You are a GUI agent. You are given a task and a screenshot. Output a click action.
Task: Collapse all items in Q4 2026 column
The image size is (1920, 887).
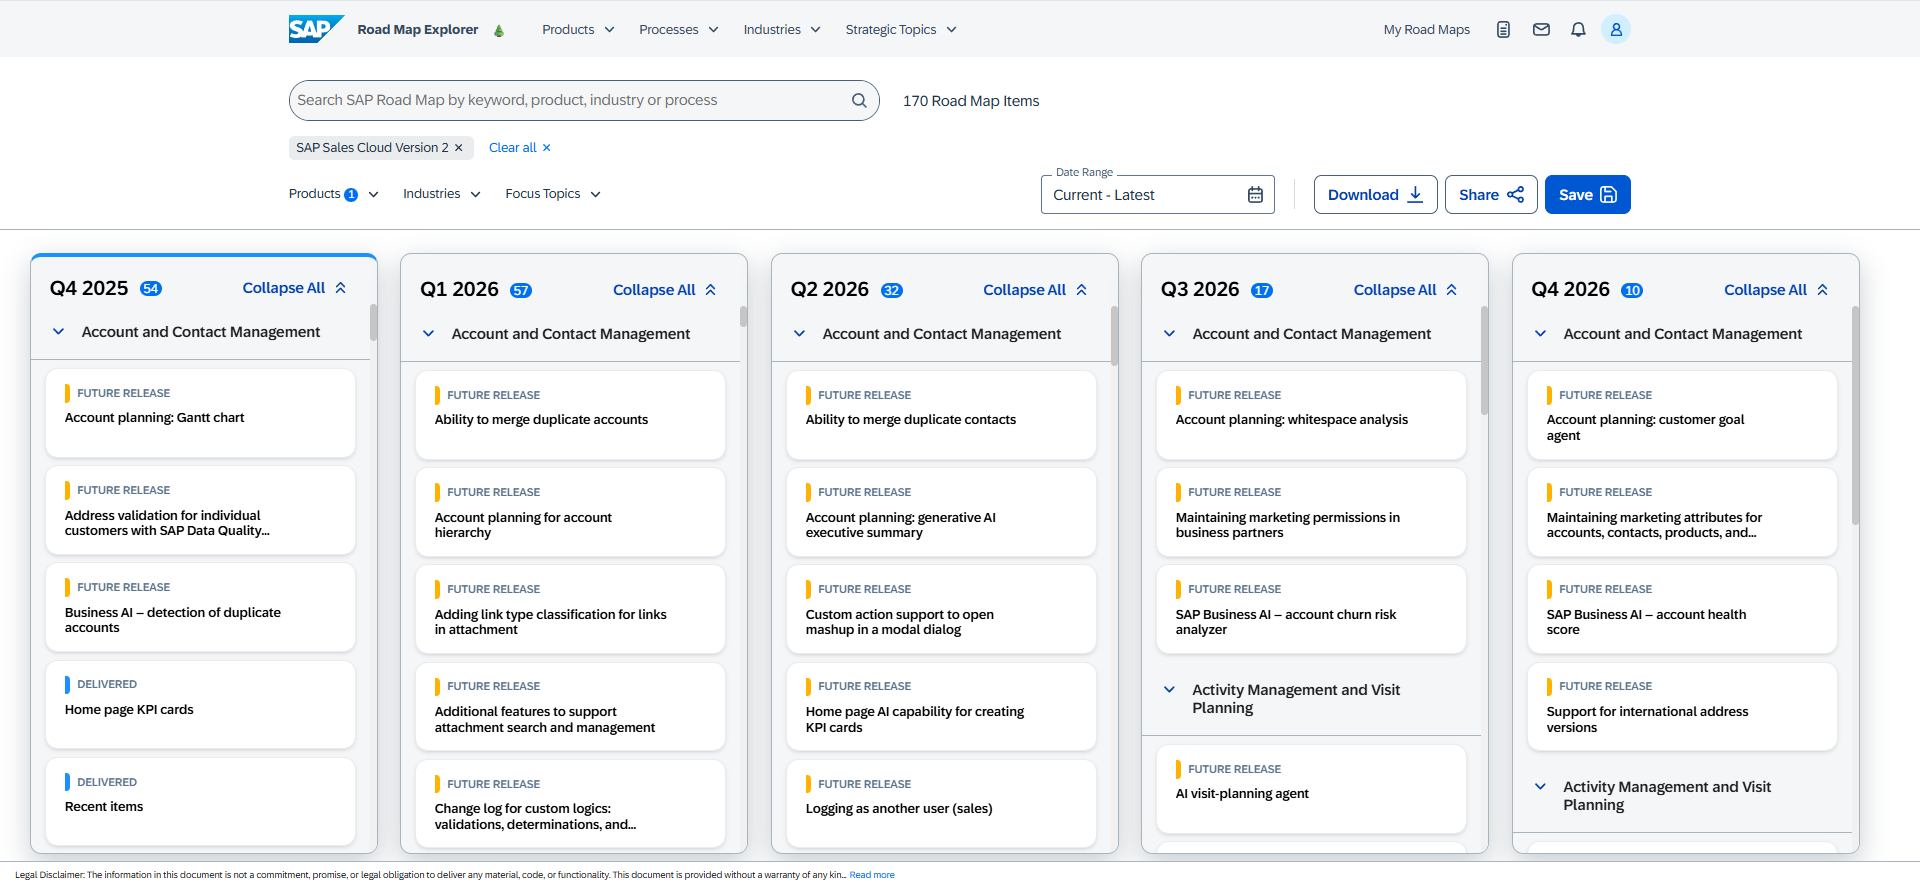pyautogui.click(x=1775, y=290)
